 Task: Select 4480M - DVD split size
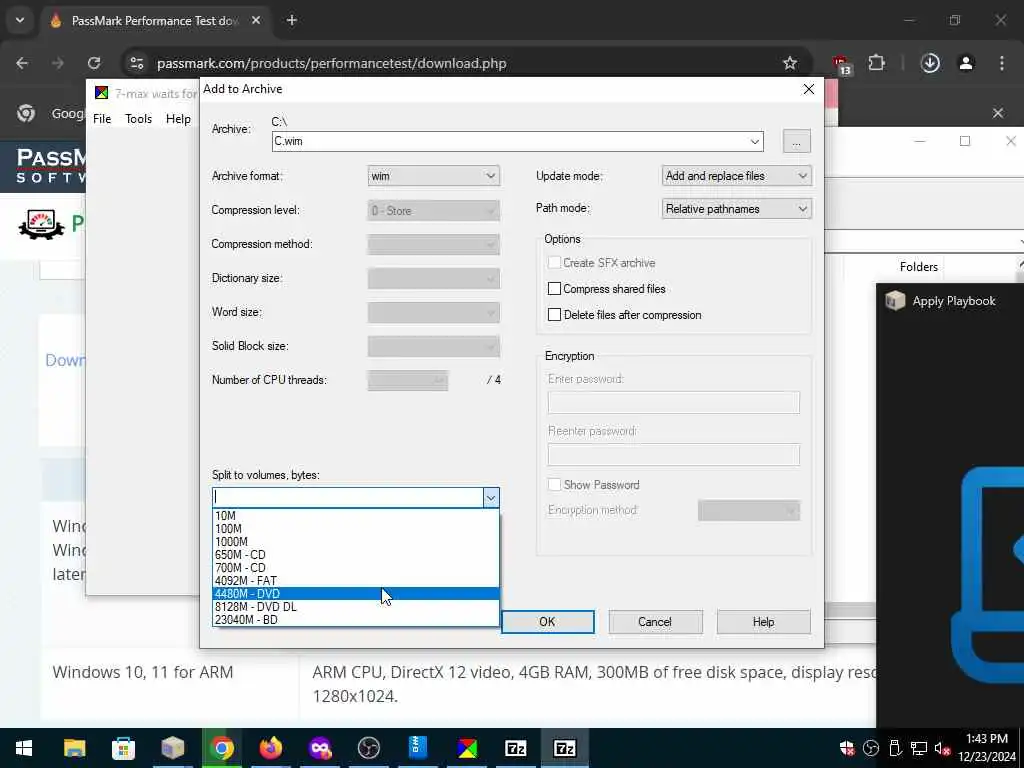pos(356,594)
